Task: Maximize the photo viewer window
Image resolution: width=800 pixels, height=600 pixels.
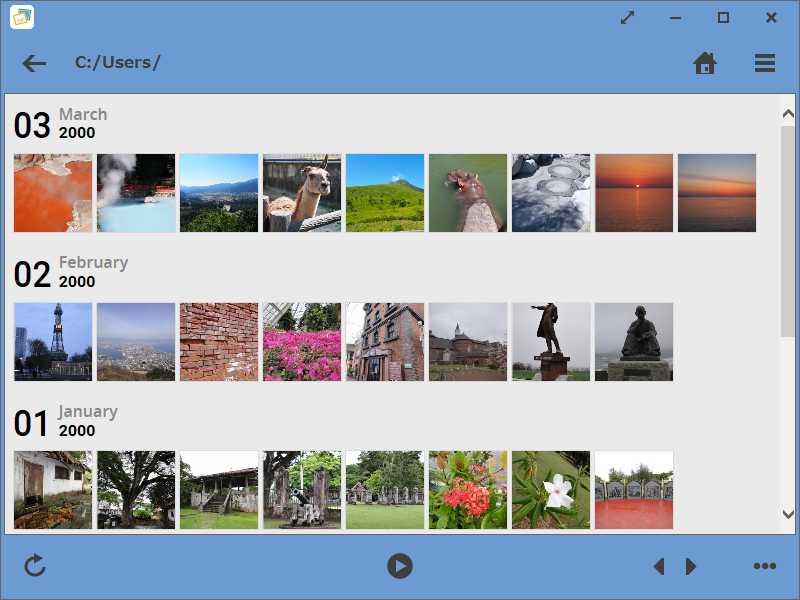Action: 723,18
